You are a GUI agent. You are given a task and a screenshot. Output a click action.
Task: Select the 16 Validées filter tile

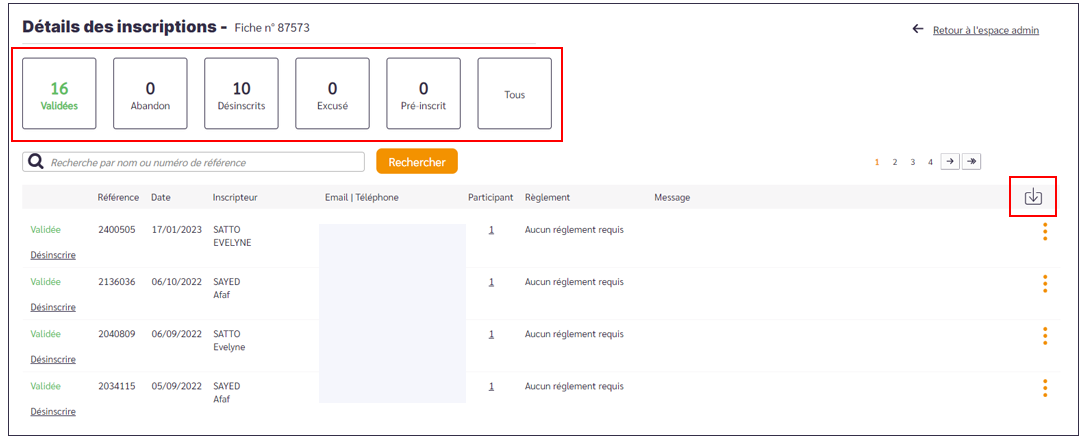click(x=59, y=94)
